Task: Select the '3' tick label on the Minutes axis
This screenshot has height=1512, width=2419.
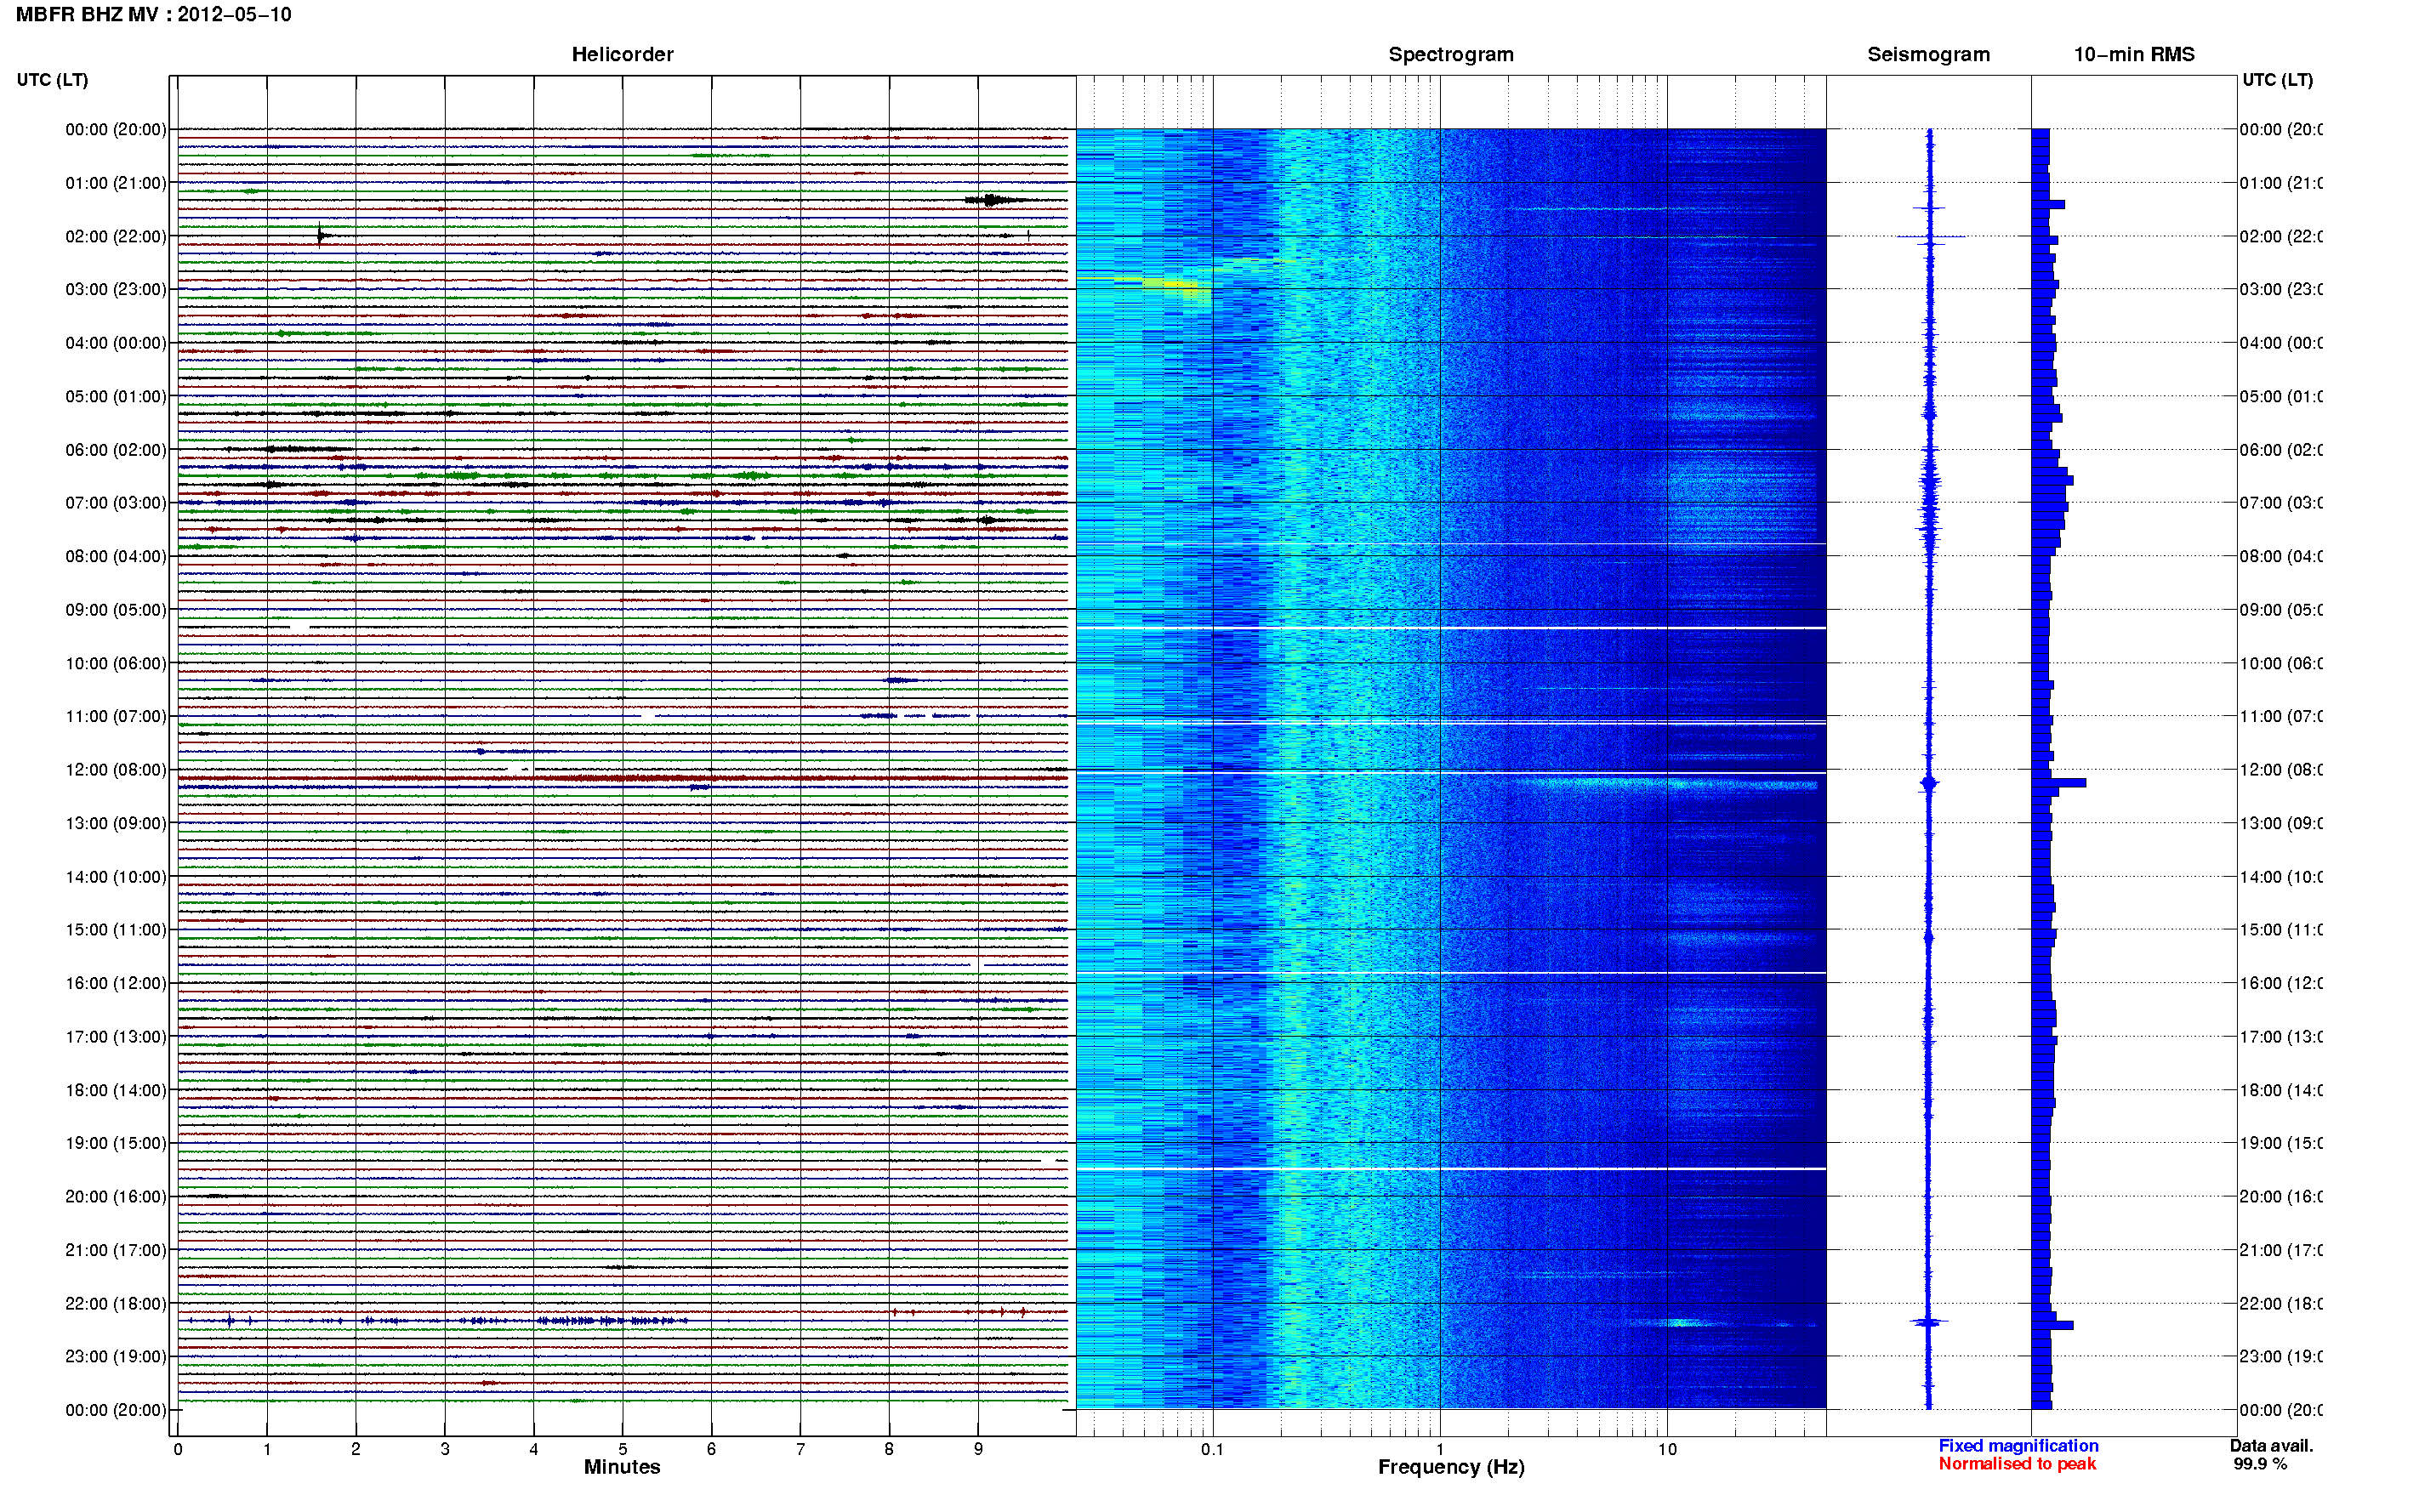Action: click(445, 1449)
